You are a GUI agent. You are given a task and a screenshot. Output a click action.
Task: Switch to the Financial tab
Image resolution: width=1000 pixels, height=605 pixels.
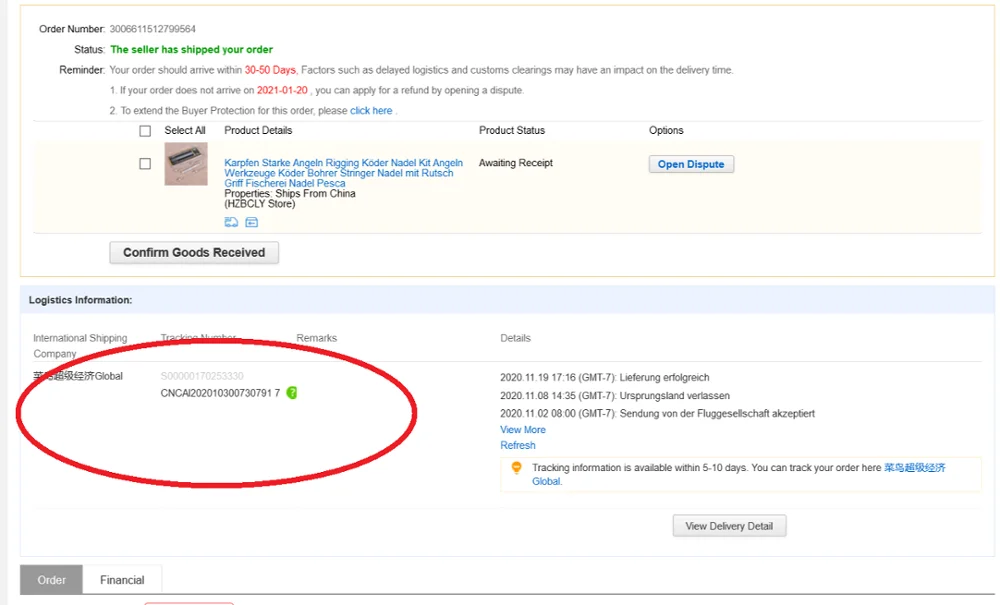pos(122,580)
